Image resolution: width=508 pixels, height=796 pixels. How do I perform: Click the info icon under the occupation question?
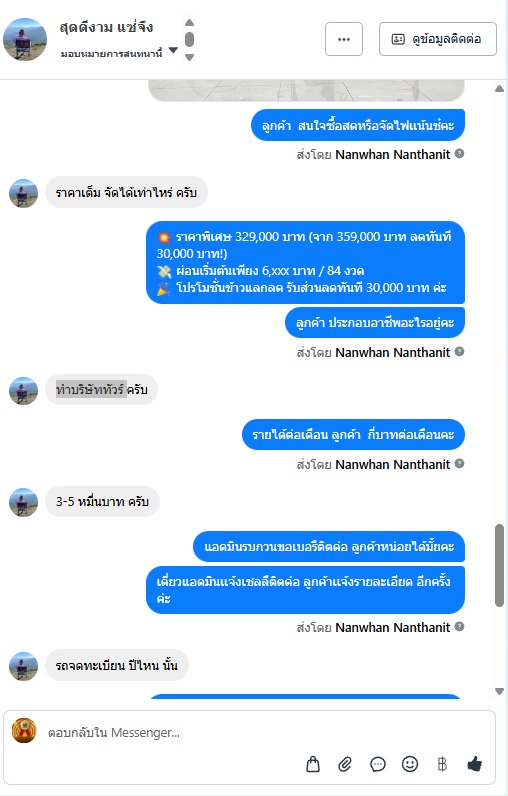[459, 351]
